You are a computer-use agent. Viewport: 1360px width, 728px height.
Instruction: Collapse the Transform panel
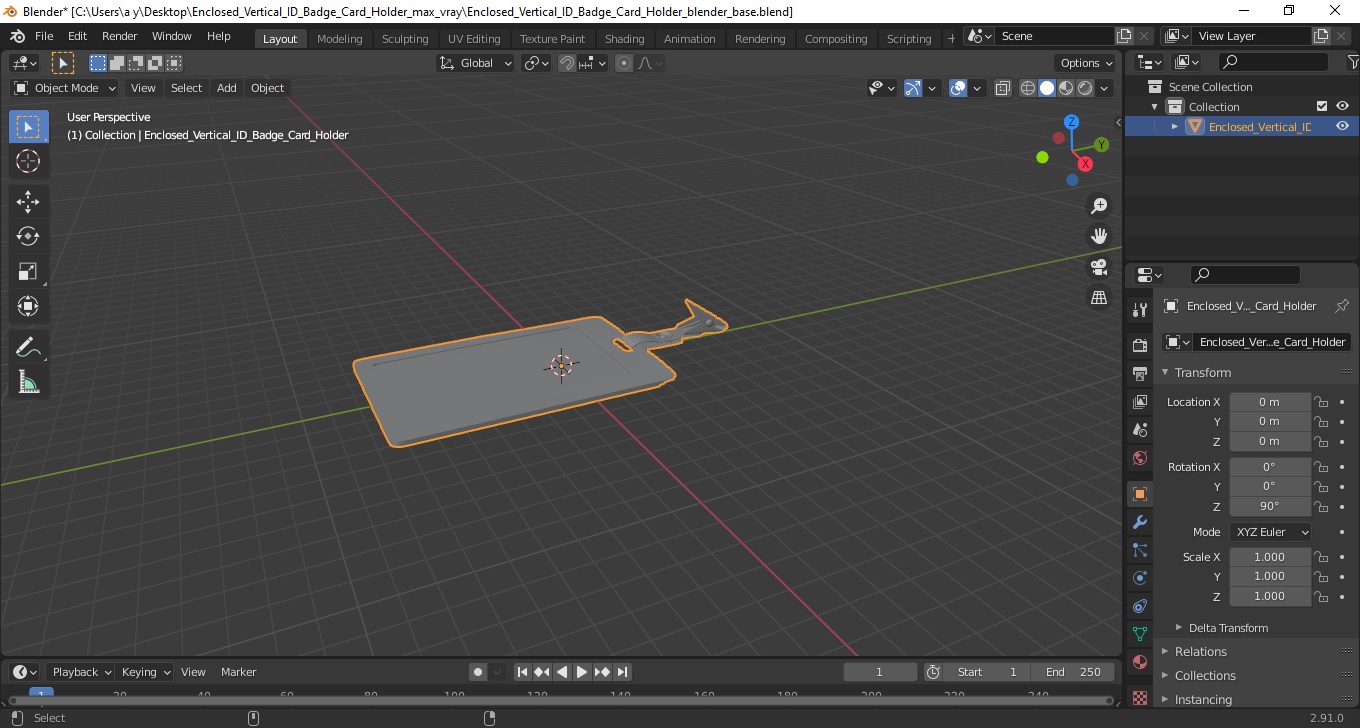click(x=1202, y=372)
